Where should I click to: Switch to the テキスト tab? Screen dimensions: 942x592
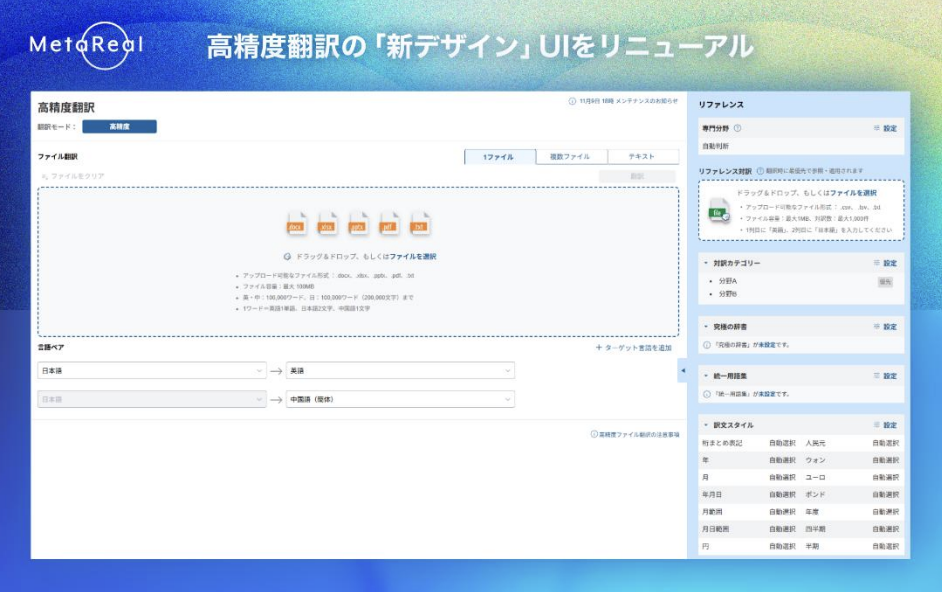pyautogui.click(x=642, y=157)
